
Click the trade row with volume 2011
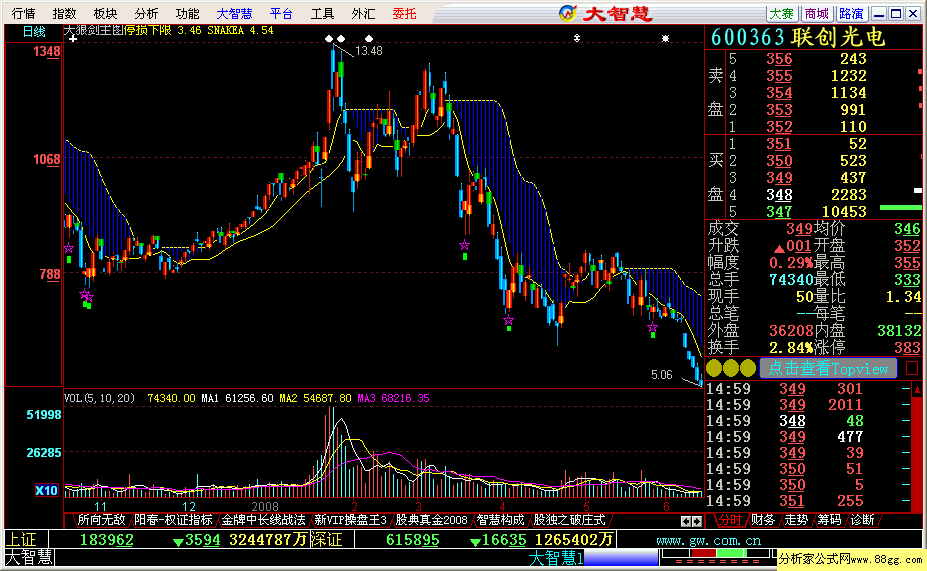[x=808, y=405]
